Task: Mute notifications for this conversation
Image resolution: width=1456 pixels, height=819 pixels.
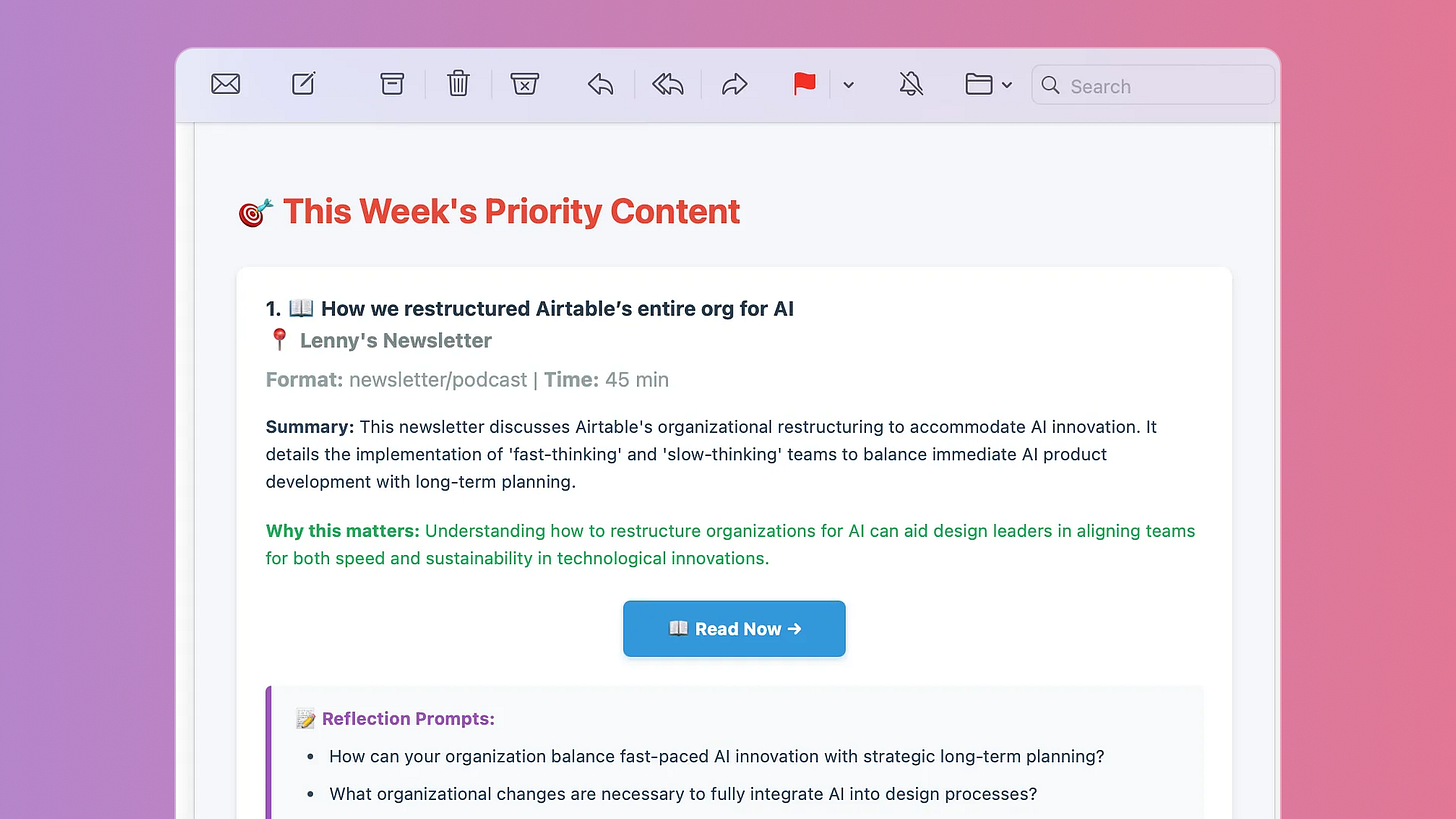Action: coord(911,84)
